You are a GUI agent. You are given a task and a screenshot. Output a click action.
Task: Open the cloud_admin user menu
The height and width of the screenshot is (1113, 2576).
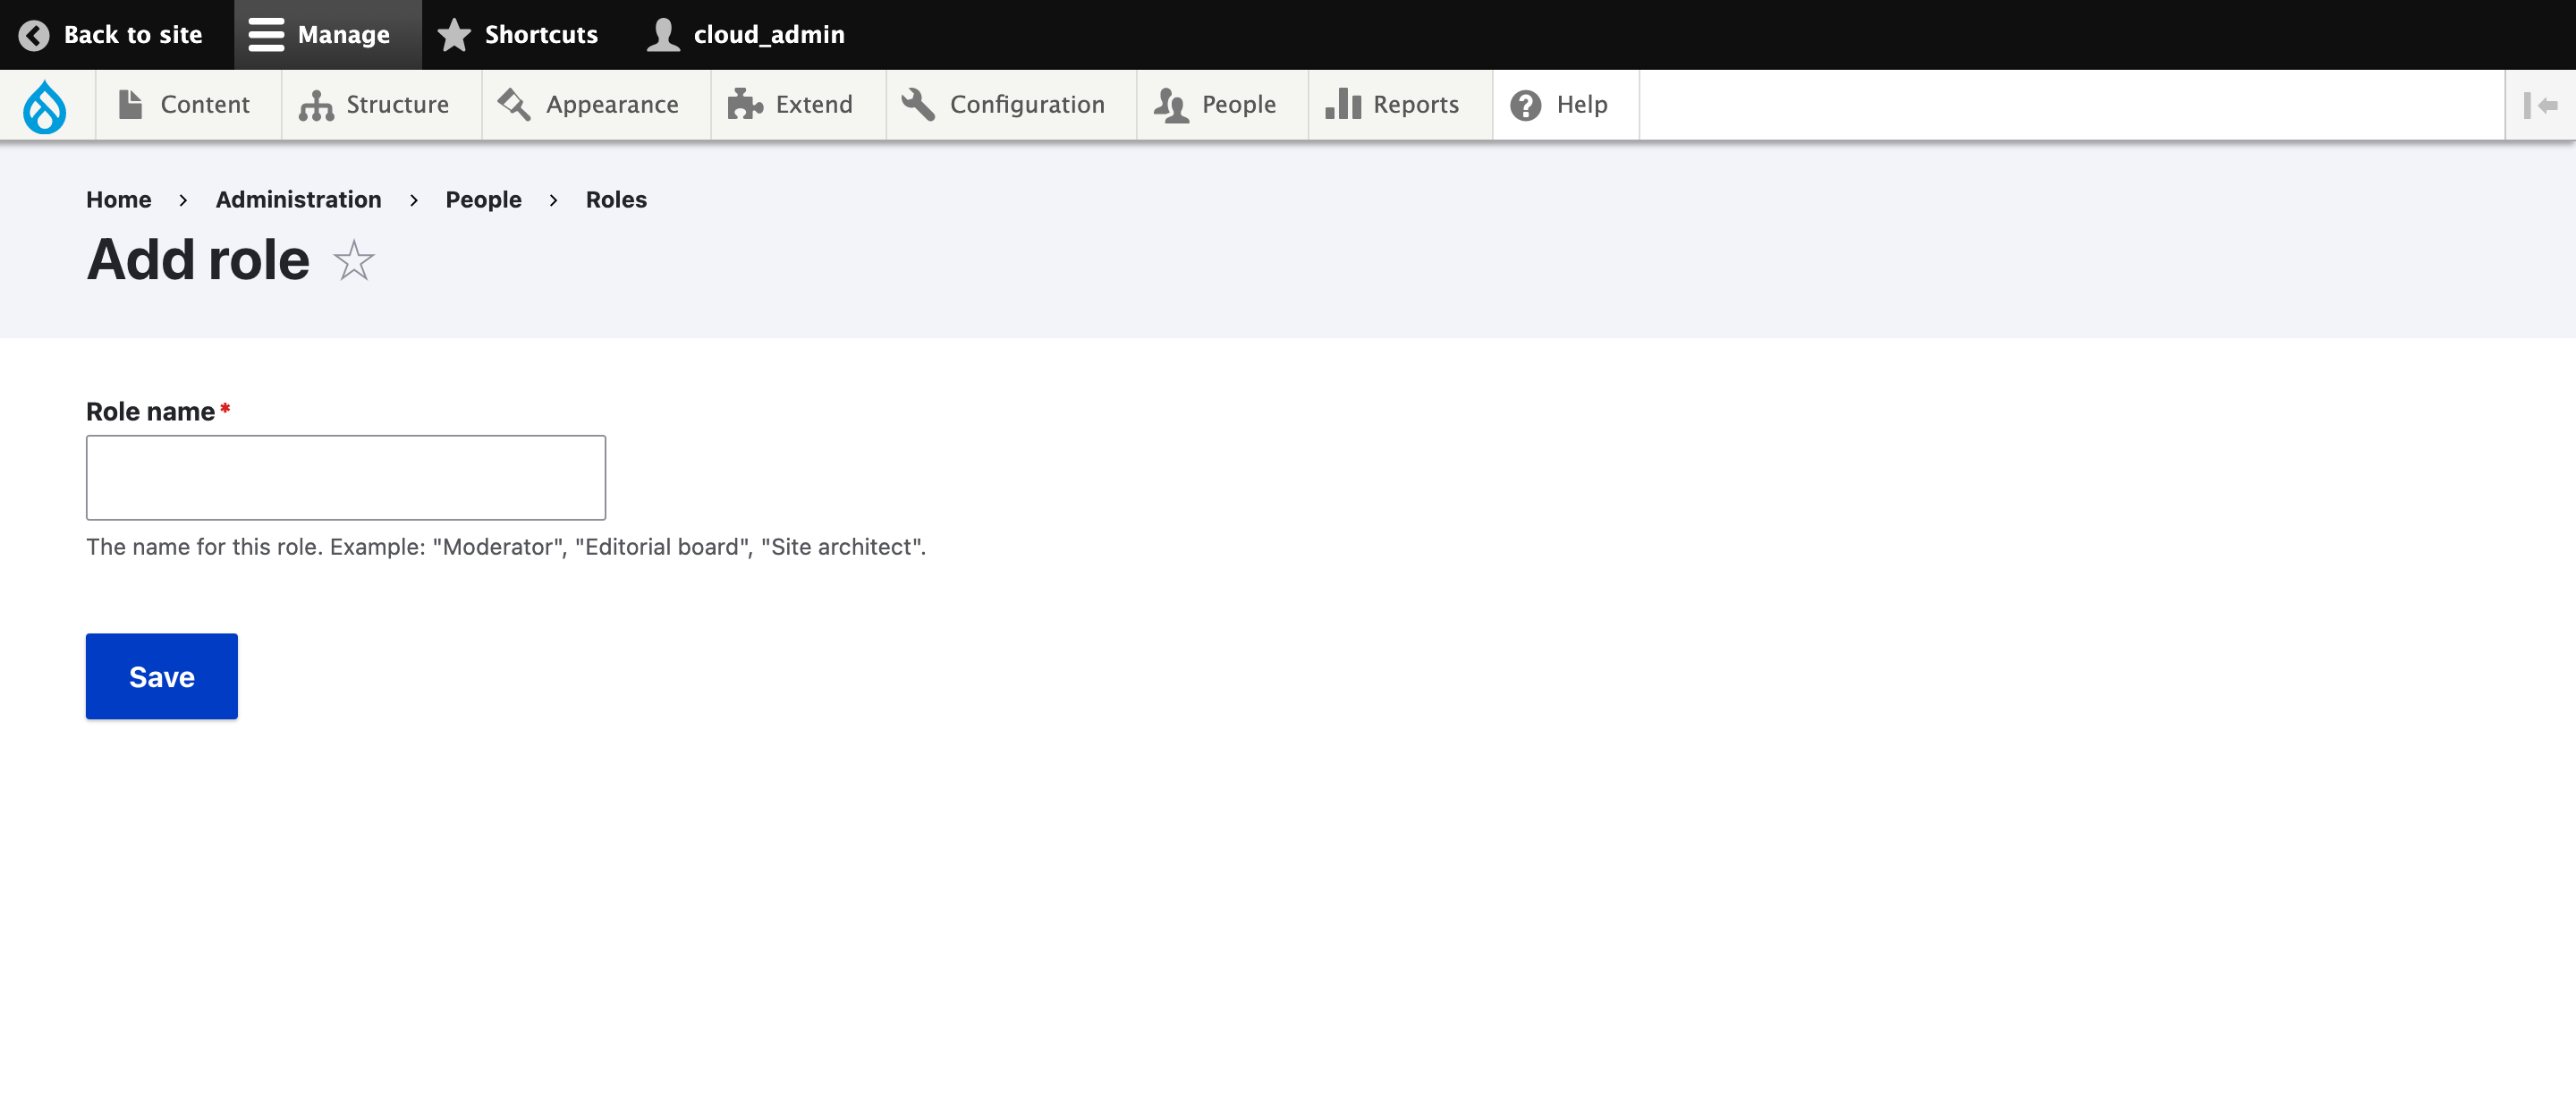click(746, 35)
